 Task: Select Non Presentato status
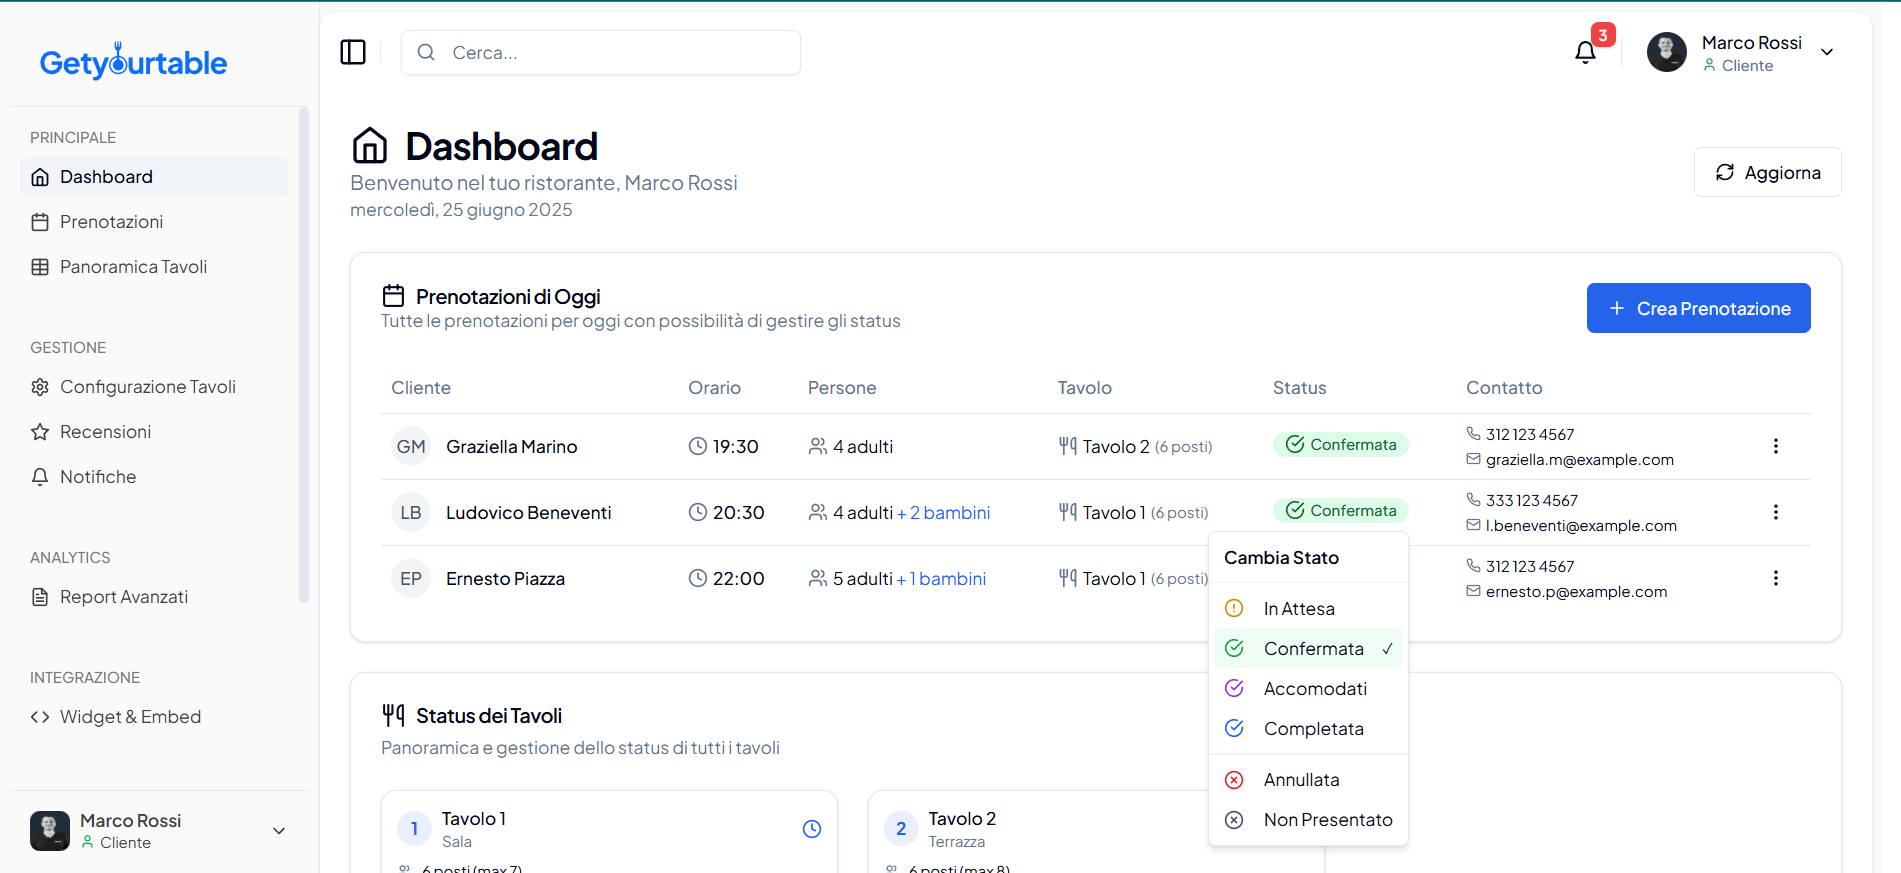pos(1308,819)
